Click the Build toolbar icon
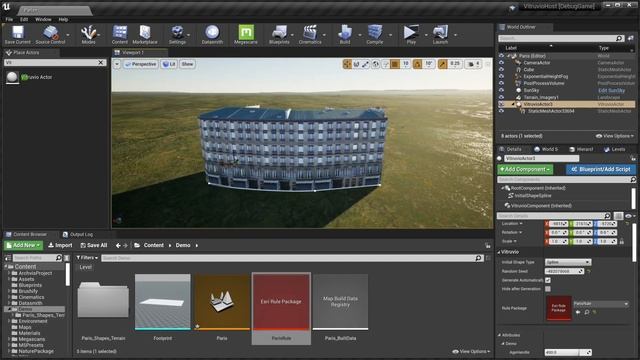Image resolution: width=640 pixels, height=360 pixels. click(345, 34)
